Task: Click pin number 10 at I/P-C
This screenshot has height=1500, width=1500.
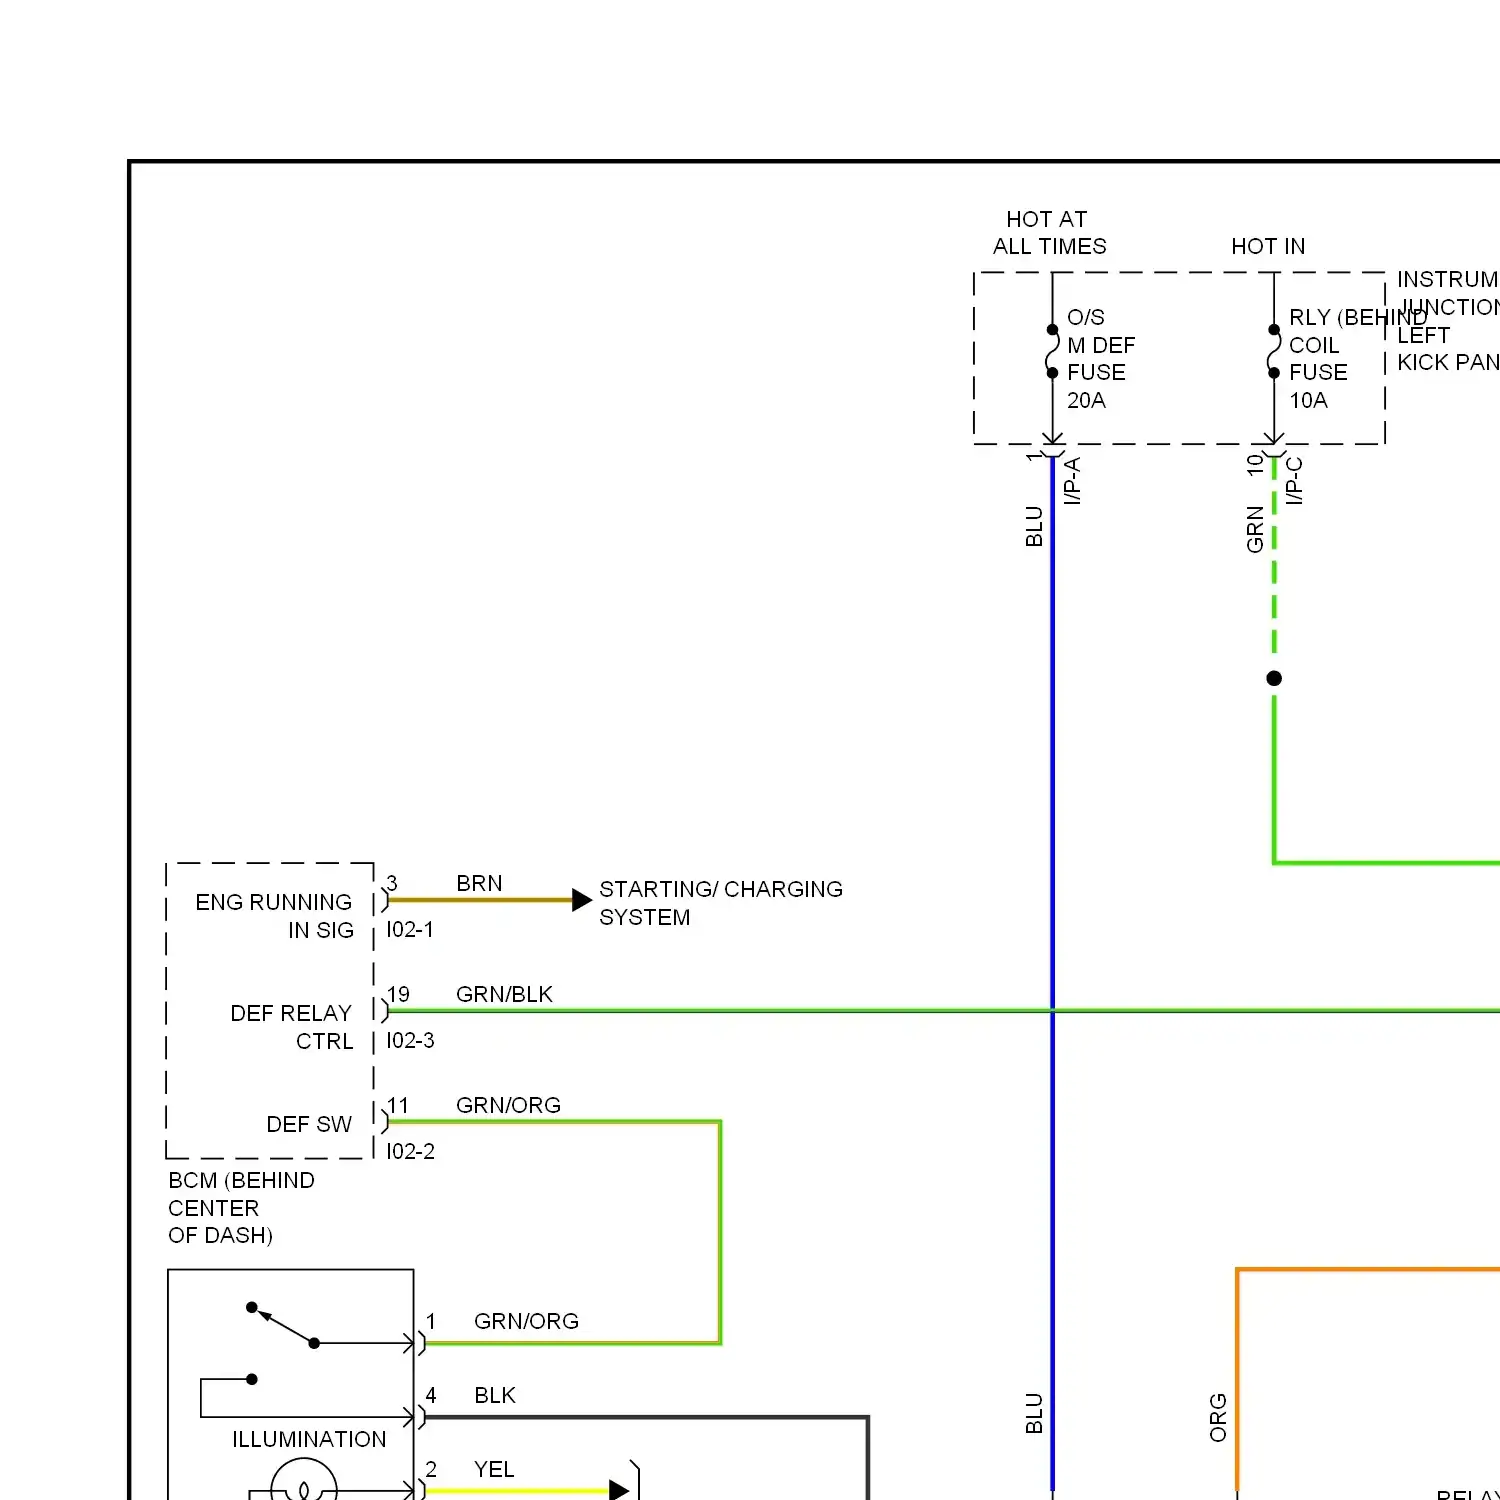Action: pos(1255,464)
